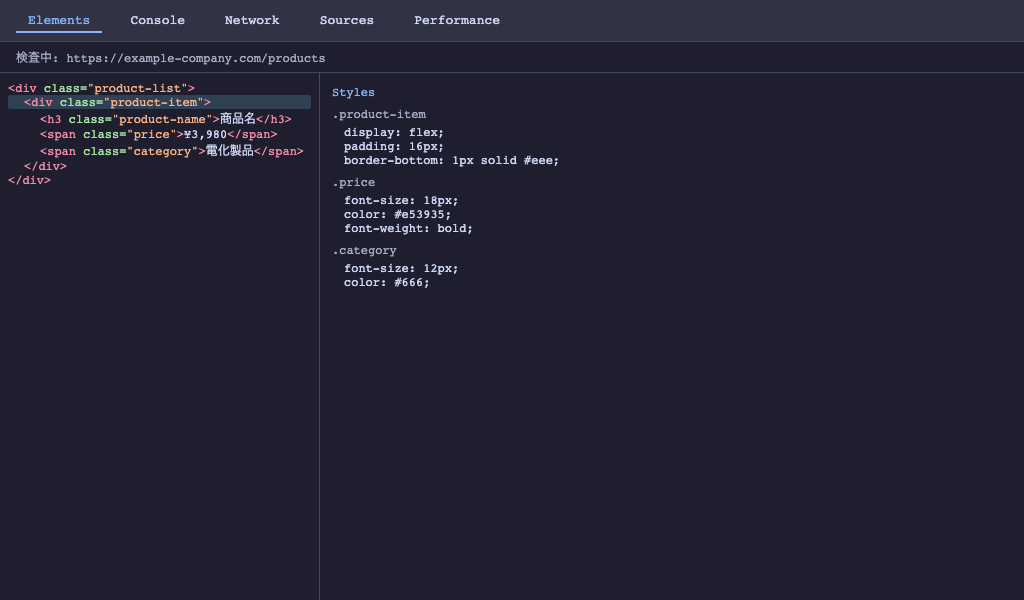This screenshot has height=600, width=1024.
Task: Select the highlighted product-item div node
Action: (117, 102)
